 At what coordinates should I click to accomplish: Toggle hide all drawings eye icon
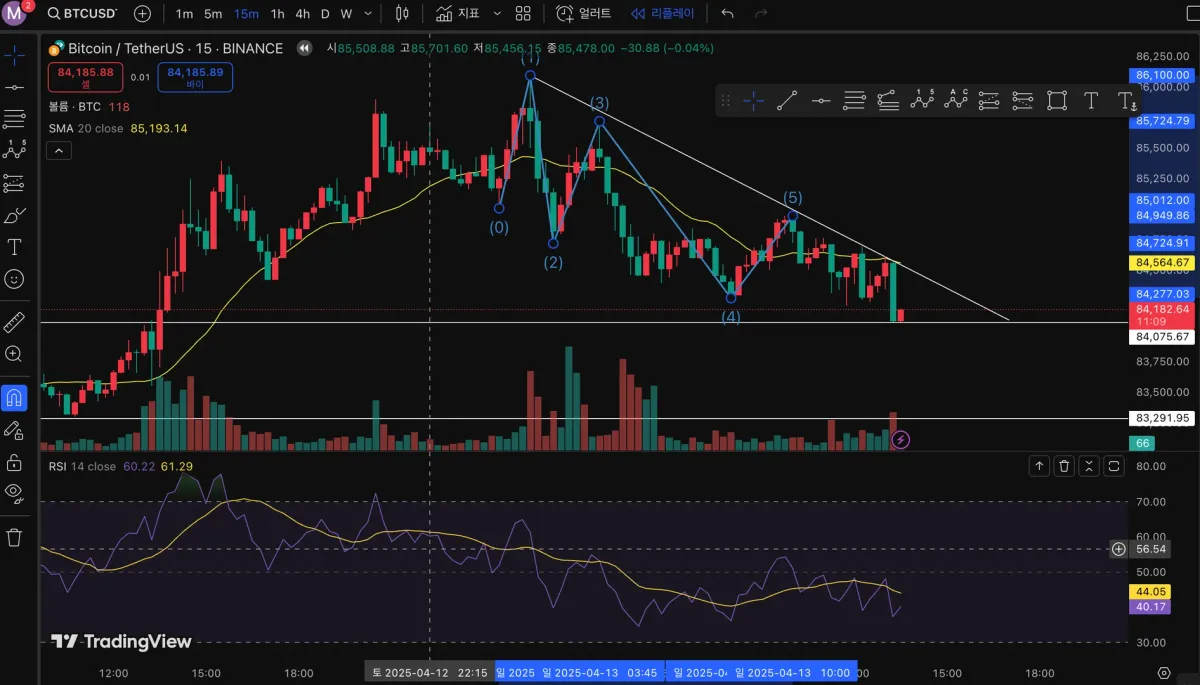(14, 491)
